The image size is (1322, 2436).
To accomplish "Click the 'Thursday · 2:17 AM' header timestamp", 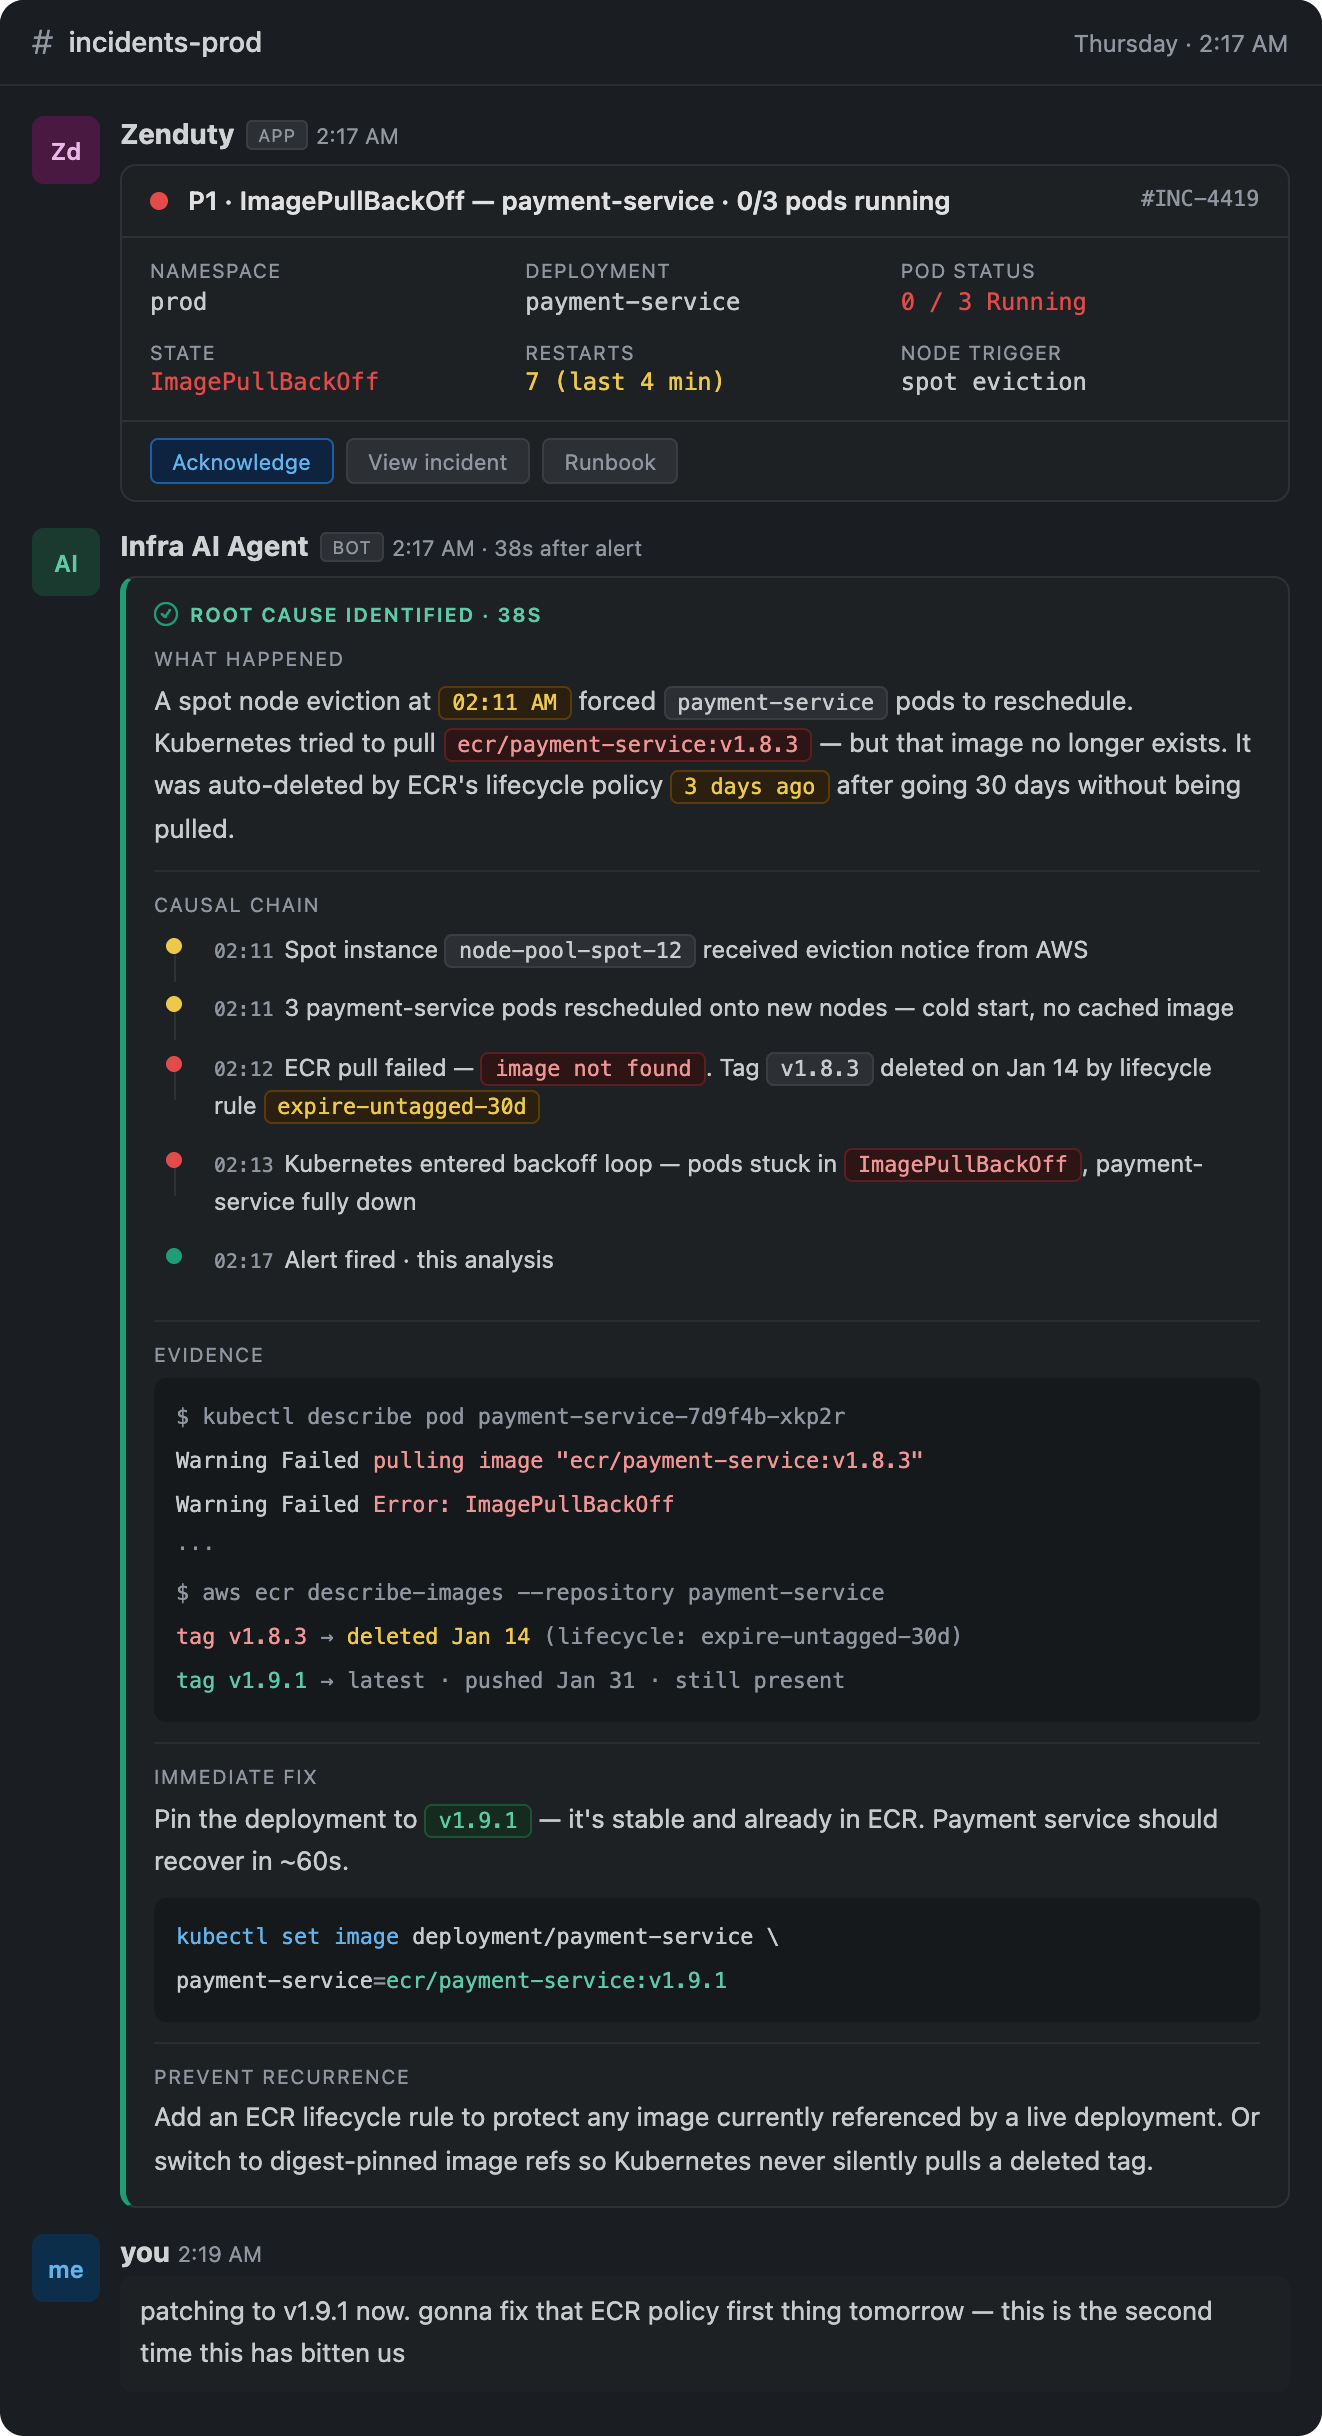I will (1180, 43).
